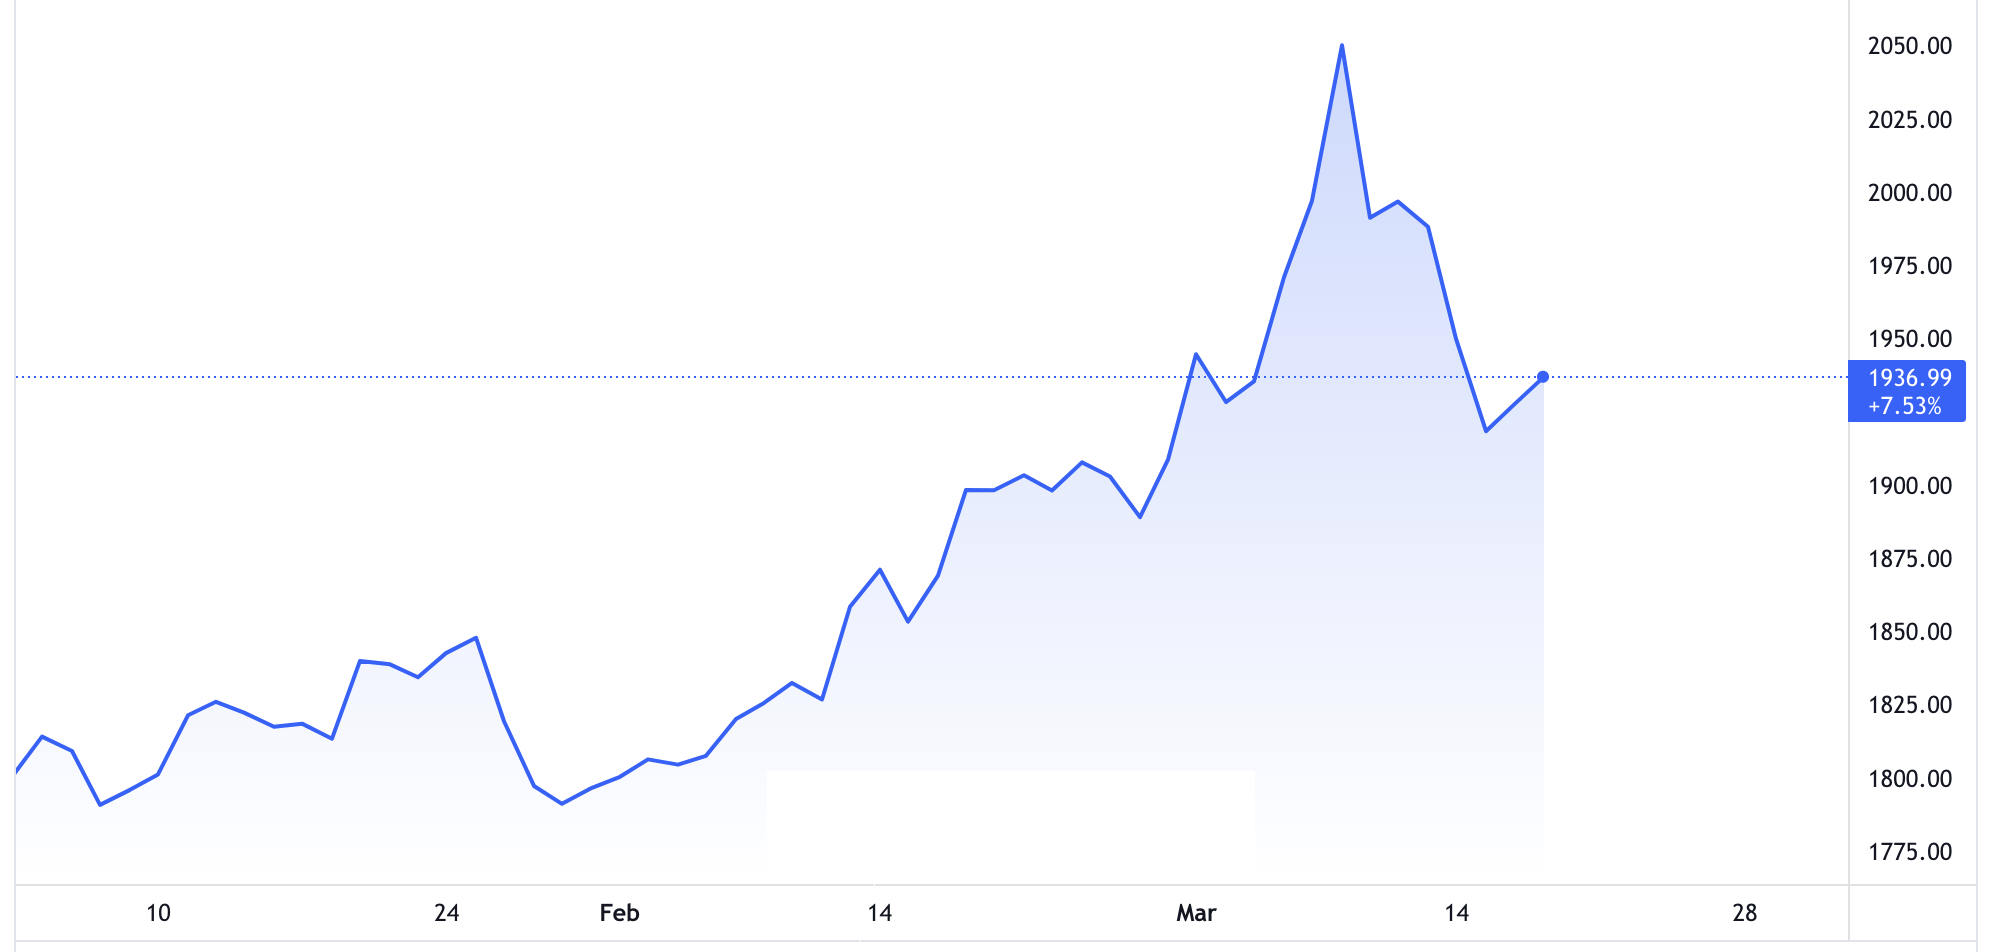Click the 1900.00 price axis label
The height and width of the screenshot is (952, 1992).
(1909, 486)
